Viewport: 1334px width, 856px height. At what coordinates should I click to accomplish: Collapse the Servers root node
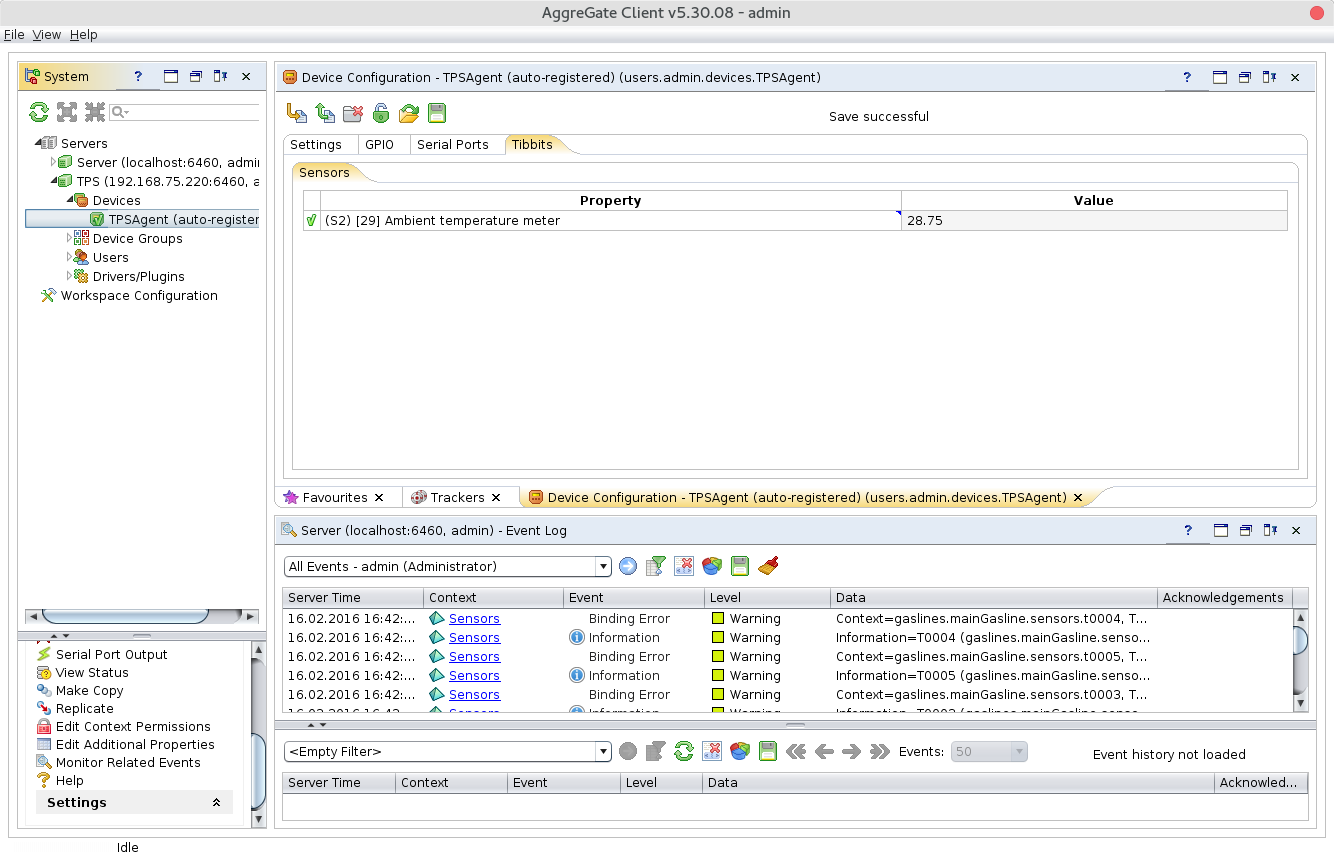37,143
